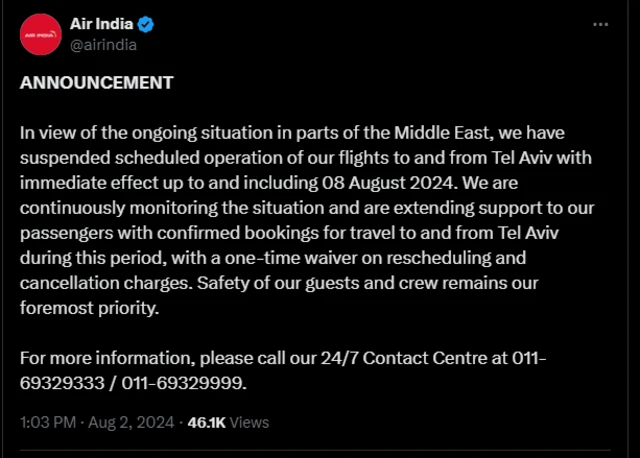Screen dimensions: 640x458
Task: Open the three-dot More options menu
Action: [600, 24]
